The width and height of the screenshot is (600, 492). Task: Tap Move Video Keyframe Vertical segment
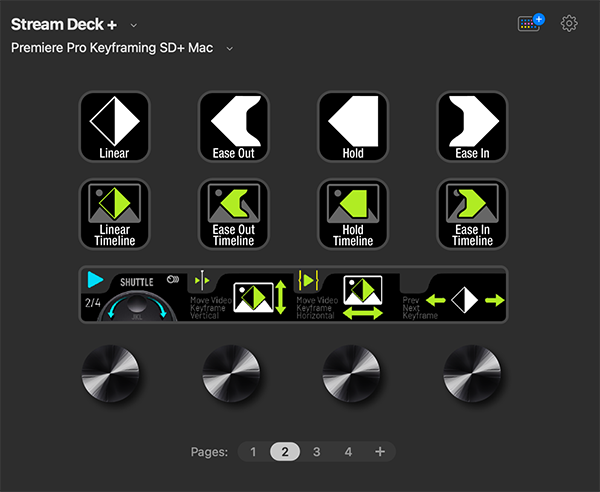tap(240, 295)
